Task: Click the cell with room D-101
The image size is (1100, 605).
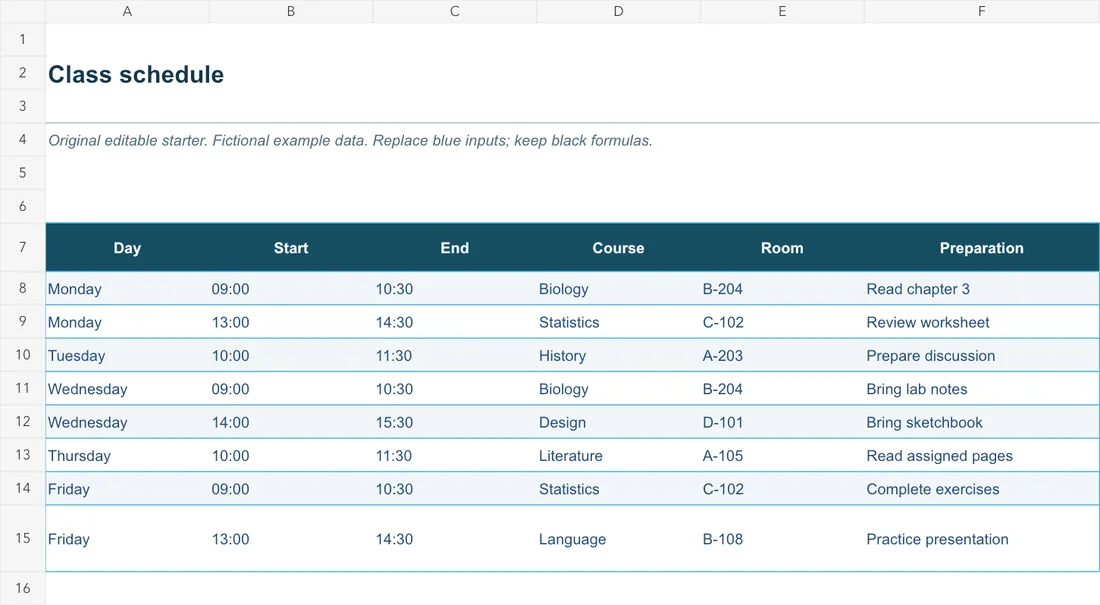Action: point(782,423)
